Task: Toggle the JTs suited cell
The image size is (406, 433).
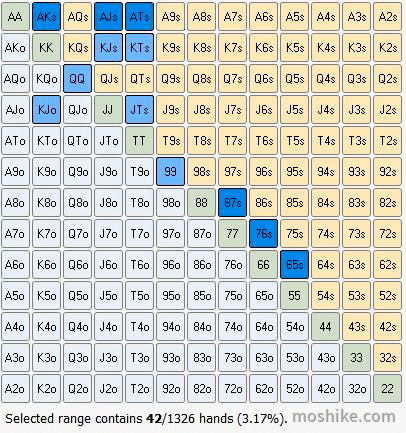Action: pyautogui.click(x=139, y=110)
